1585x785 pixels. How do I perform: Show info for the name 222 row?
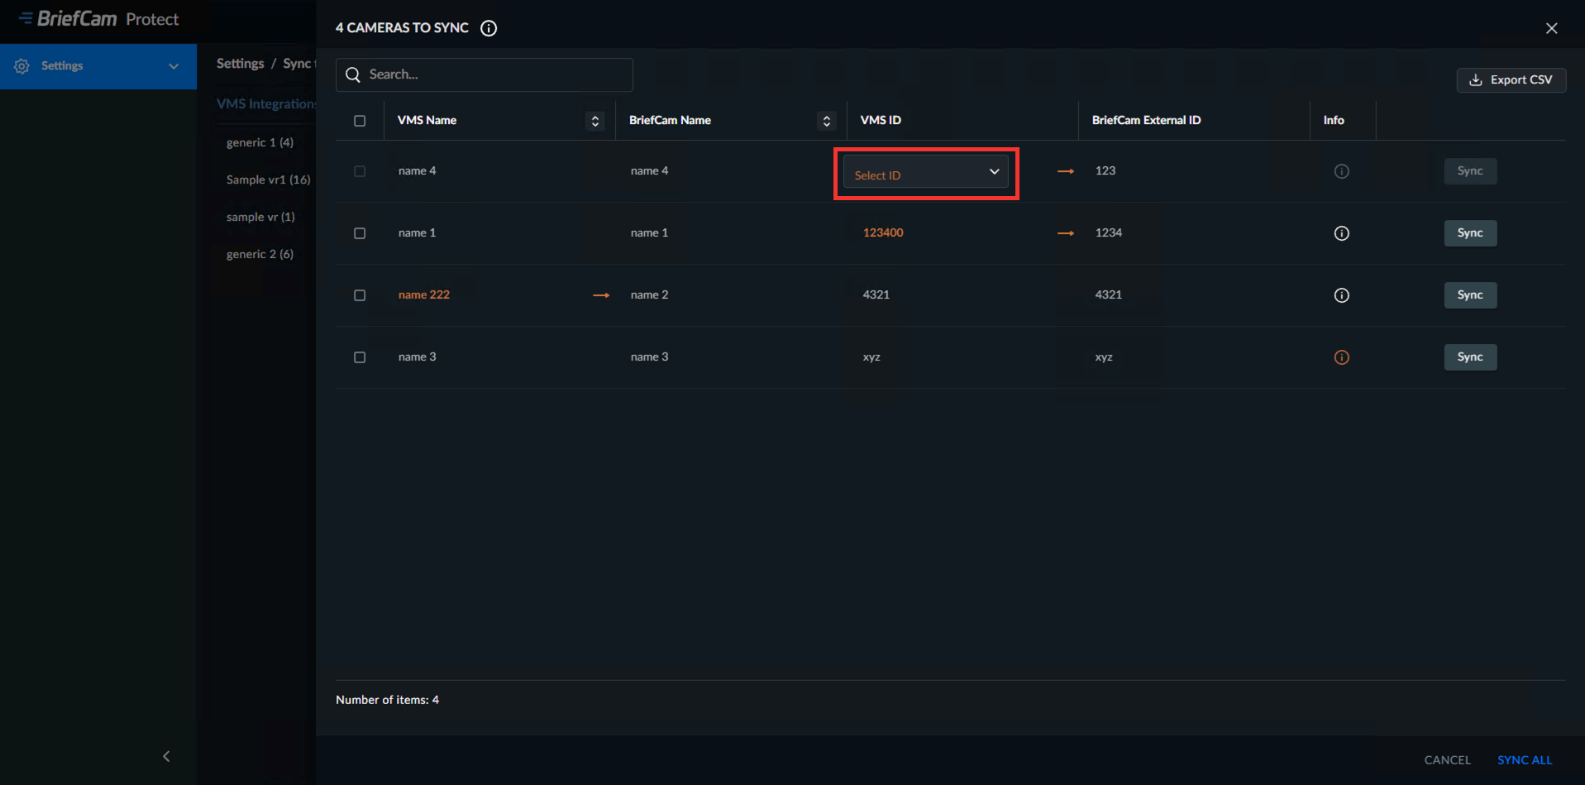point(1342,295)
